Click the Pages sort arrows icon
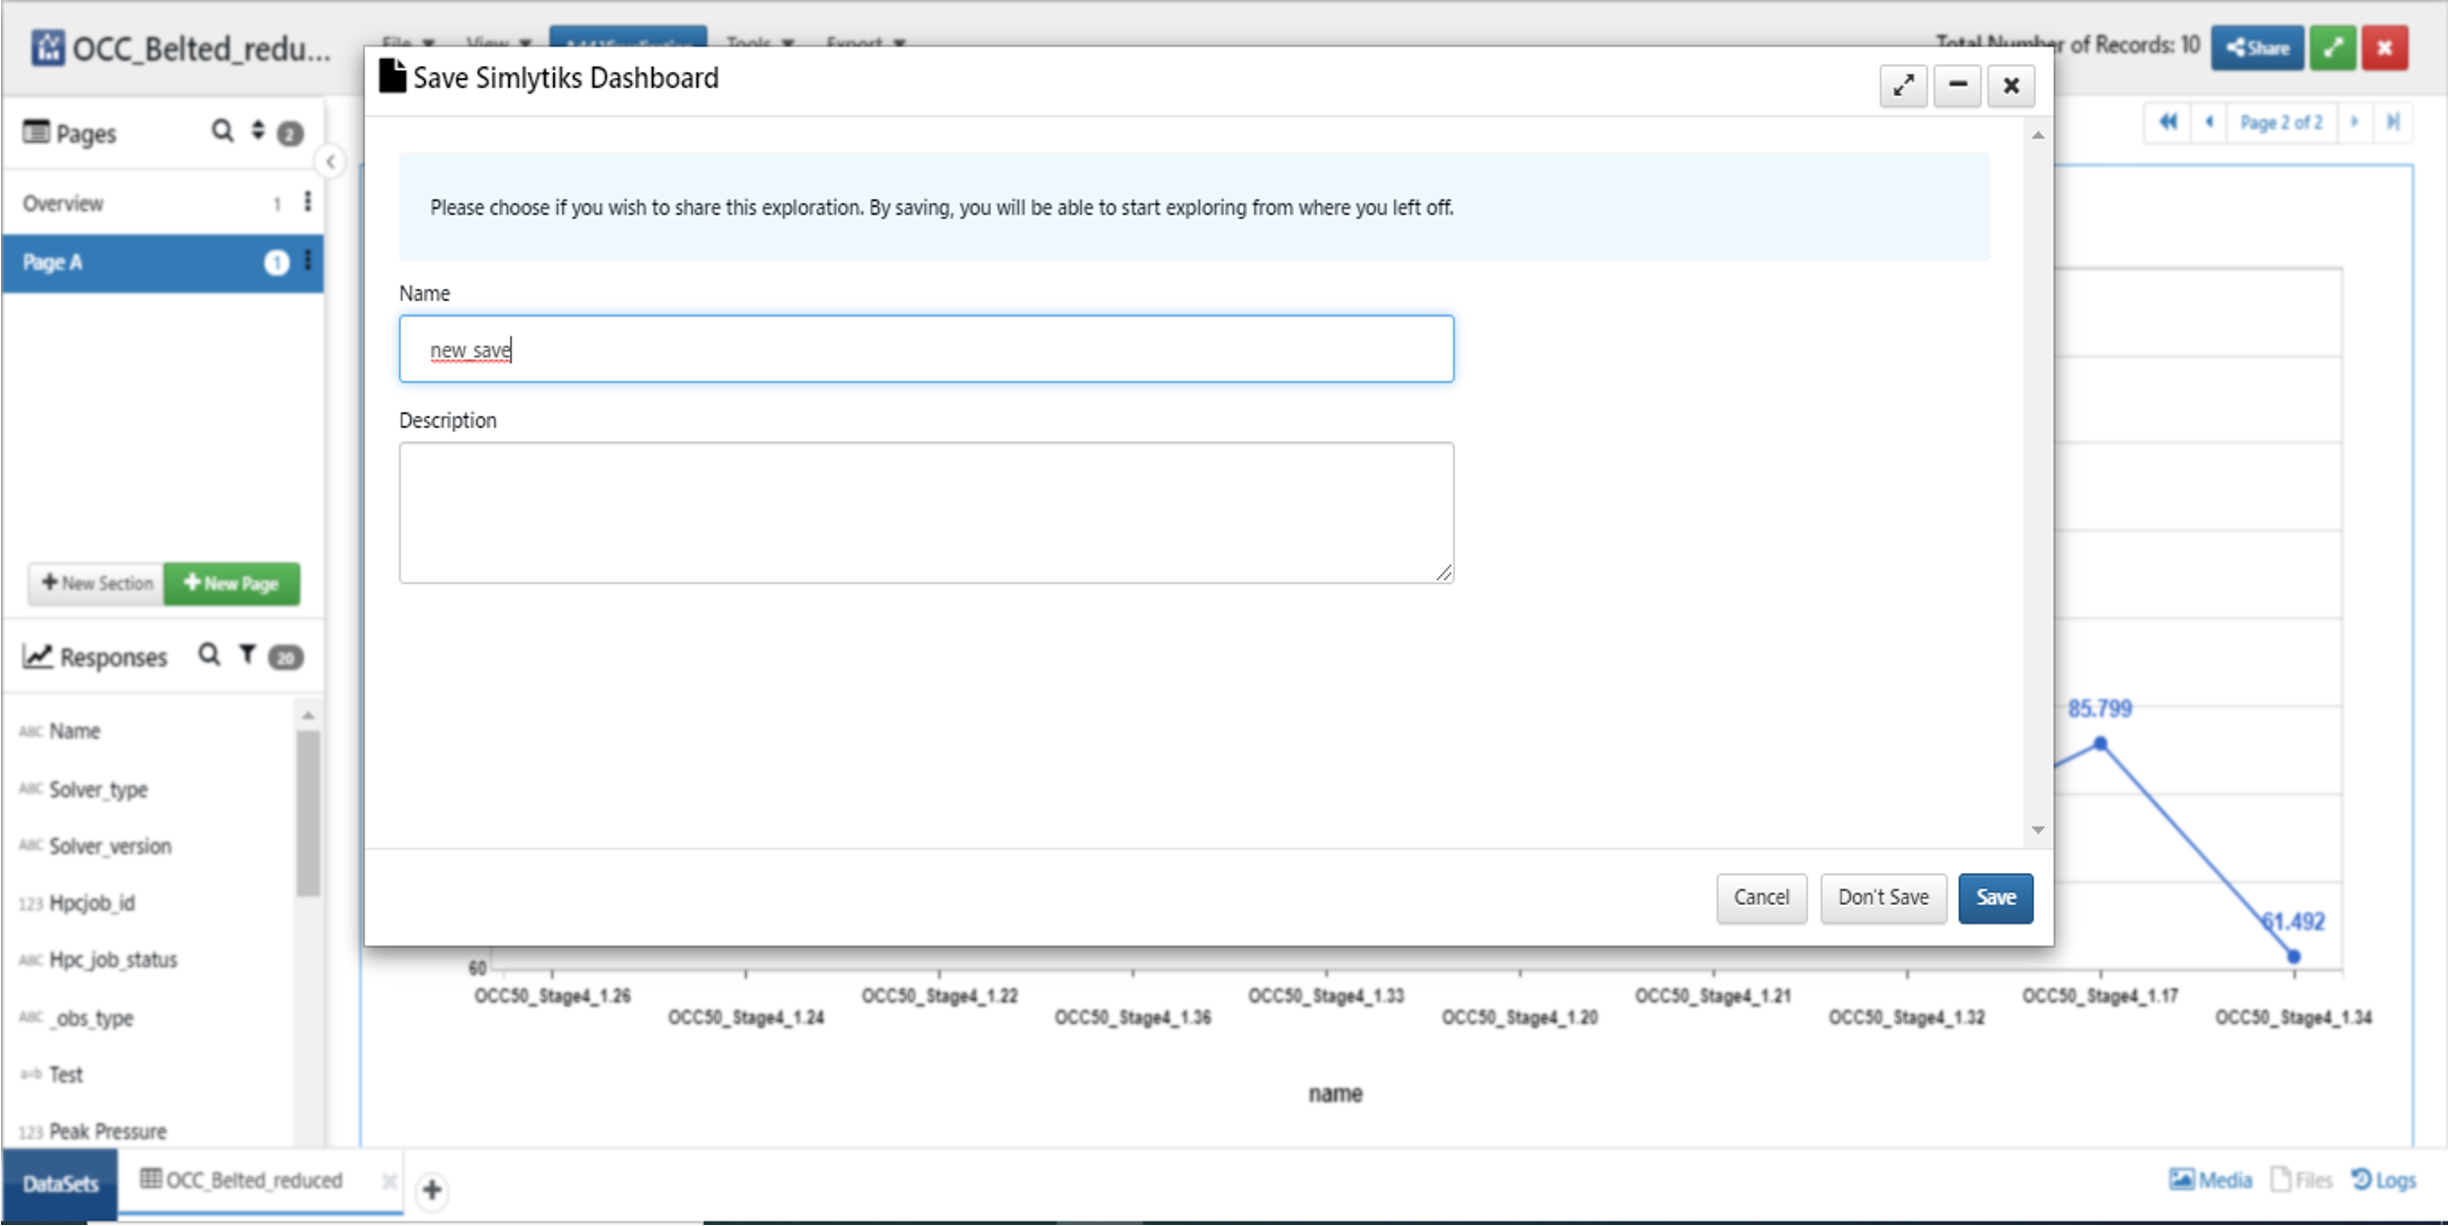The height and width of the screenshot is (1226, 2448). (258, 131)
